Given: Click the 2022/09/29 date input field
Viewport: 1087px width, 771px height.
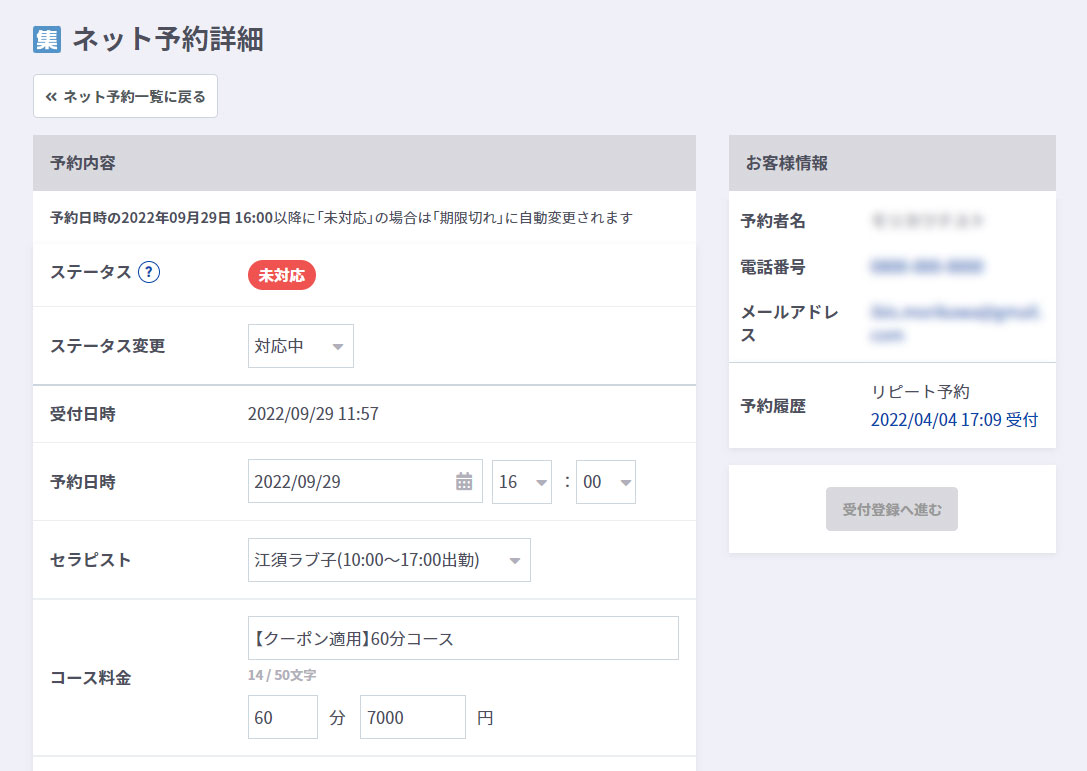Looking at the screenshot, I should (350, 482).
